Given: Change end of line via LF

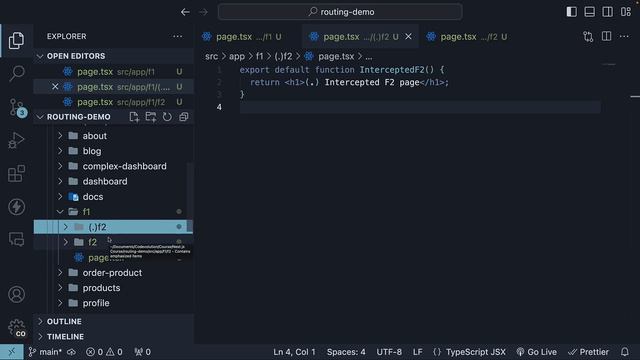Looking at the screenshot, I should pos(418,352).
